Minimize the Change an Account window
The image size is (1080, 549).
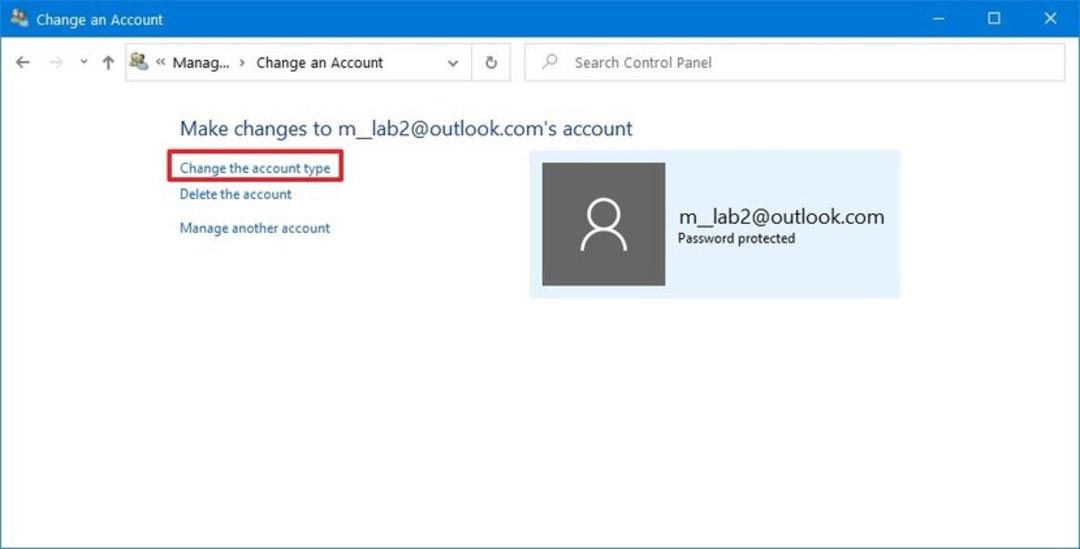click(x=938, y=19)
